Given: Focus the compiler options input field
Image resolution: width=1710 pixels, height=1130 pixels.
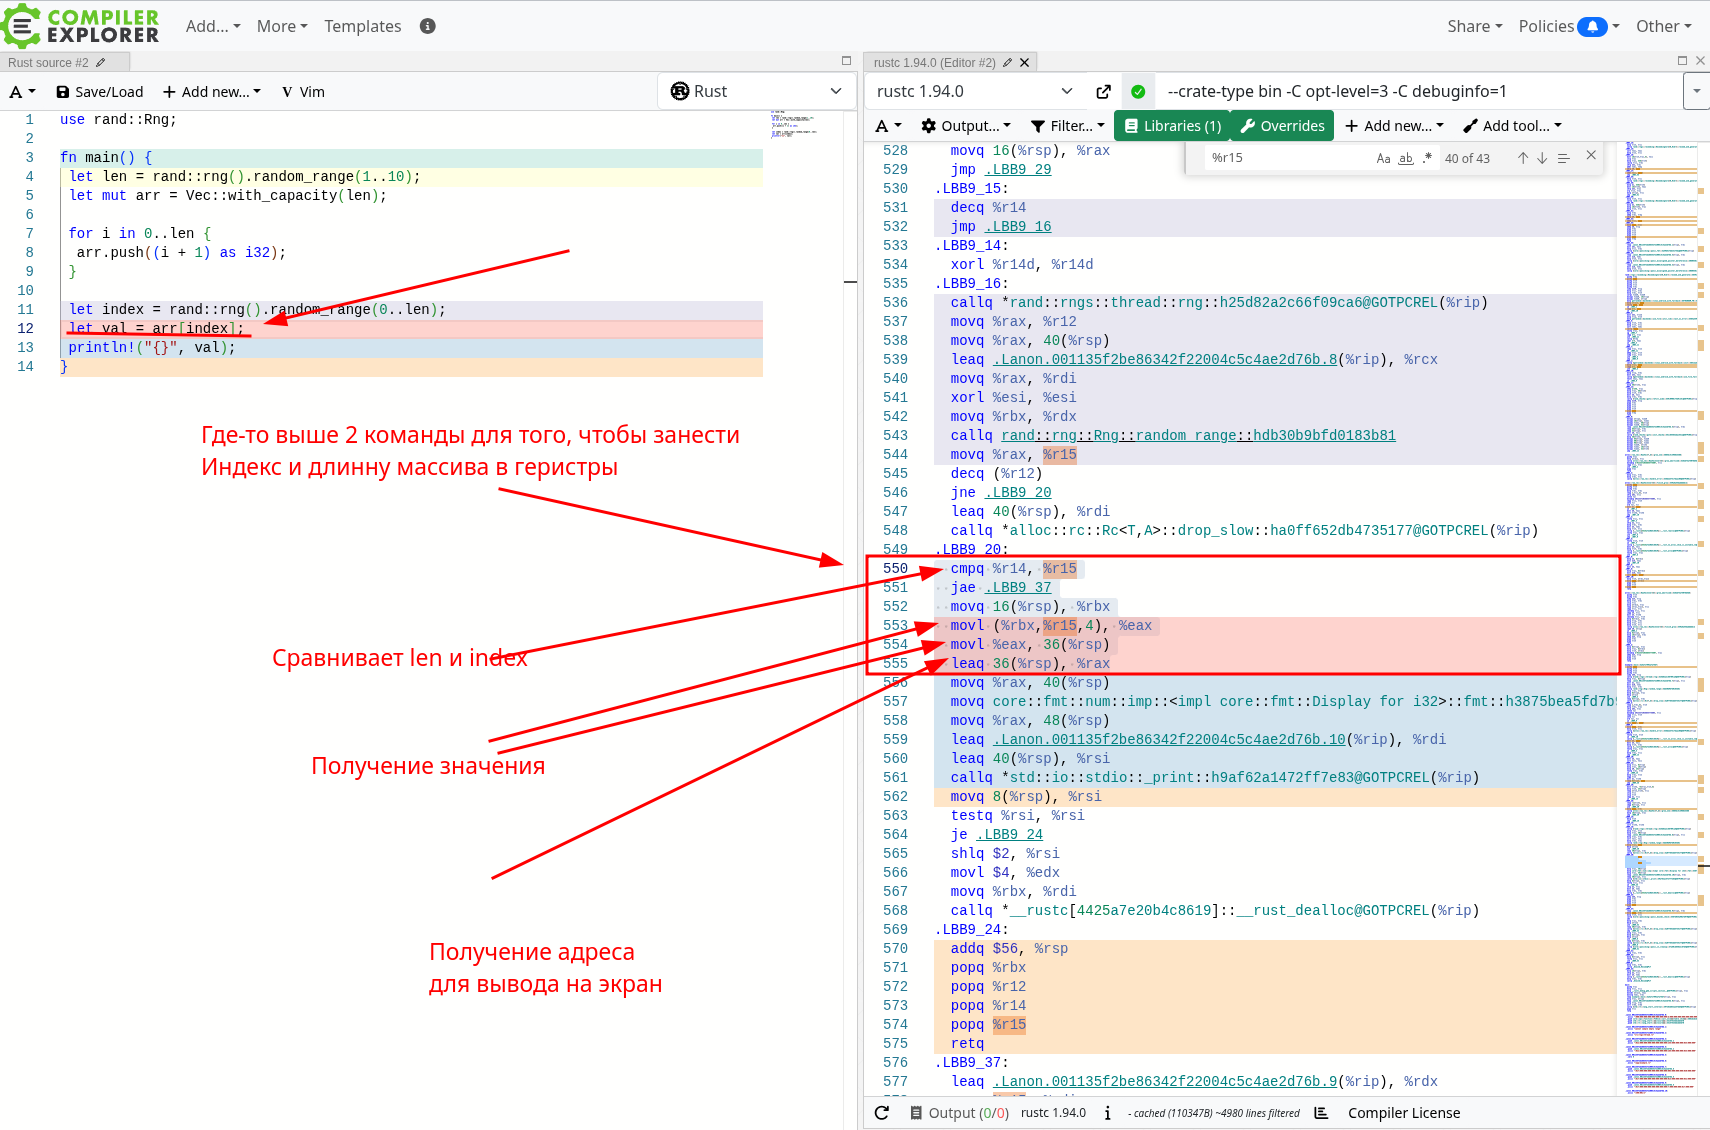Looking at the screenshot, I should pyautogui.click(x=1420, y=91).
